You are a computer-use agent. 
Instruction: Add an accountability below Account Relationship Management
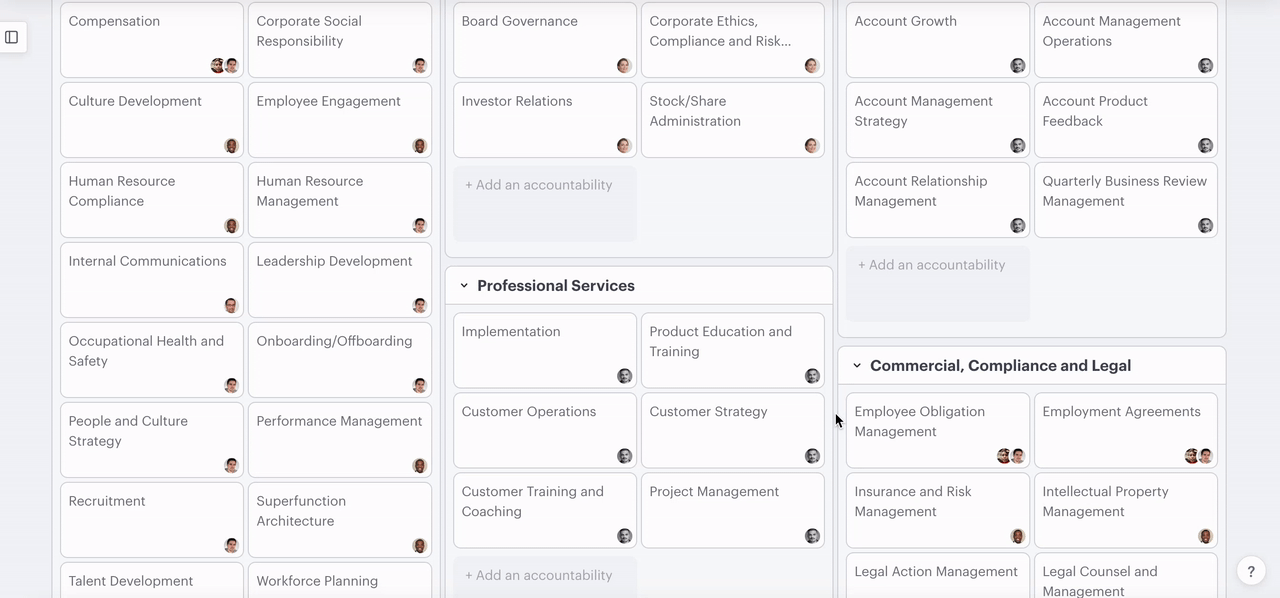[932, 265]
